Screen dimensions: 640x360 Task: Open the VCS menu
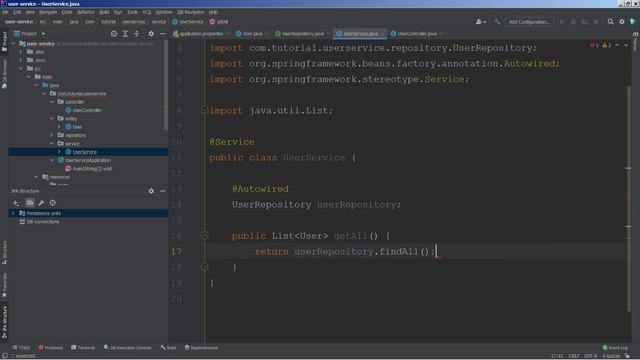coord(147,12)
